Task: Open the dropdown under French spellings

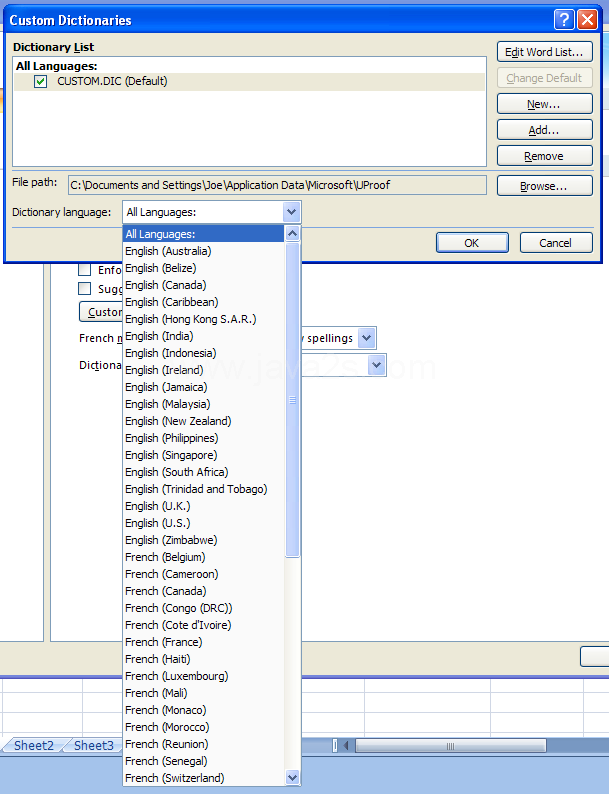Action: pyautogui.click(x=377, y=365)
